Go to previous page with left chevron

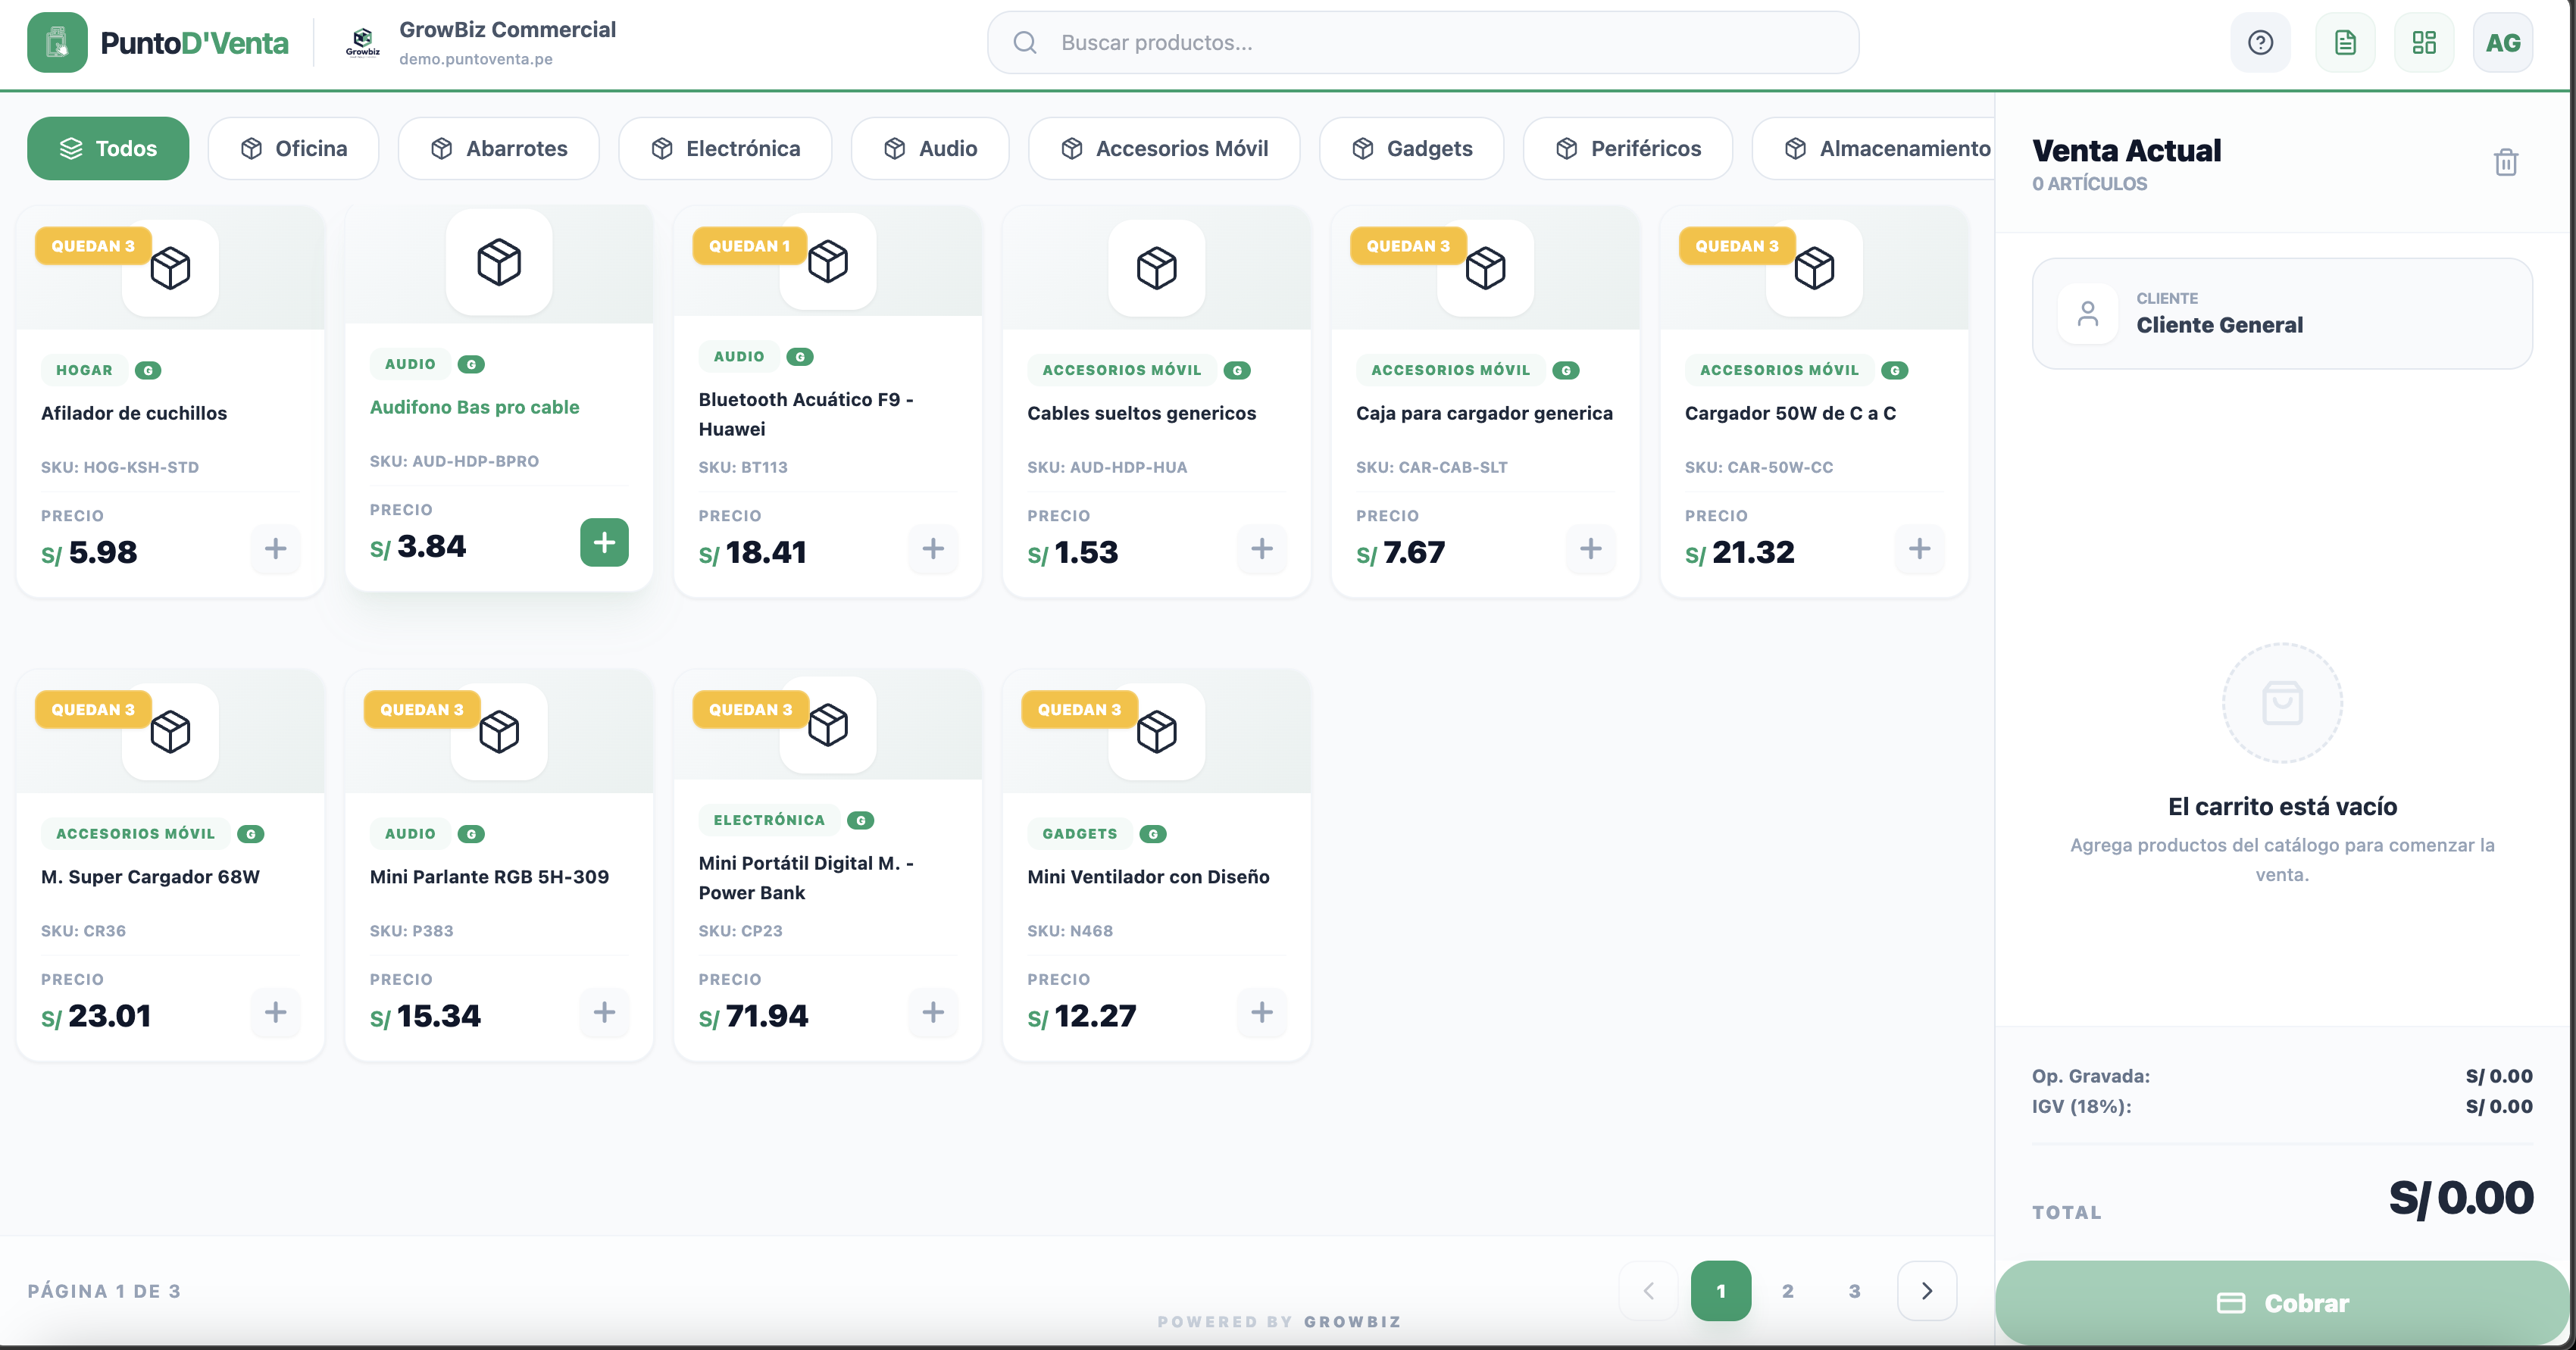coord(1649,1291)
